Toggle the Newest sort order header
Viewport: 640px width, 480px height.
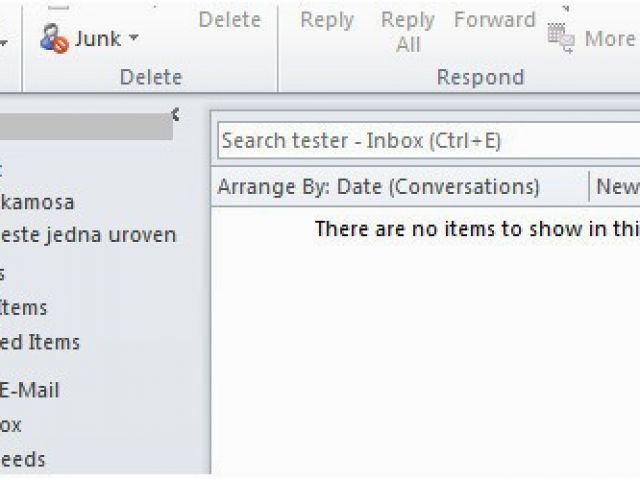(x=618, y=187)
